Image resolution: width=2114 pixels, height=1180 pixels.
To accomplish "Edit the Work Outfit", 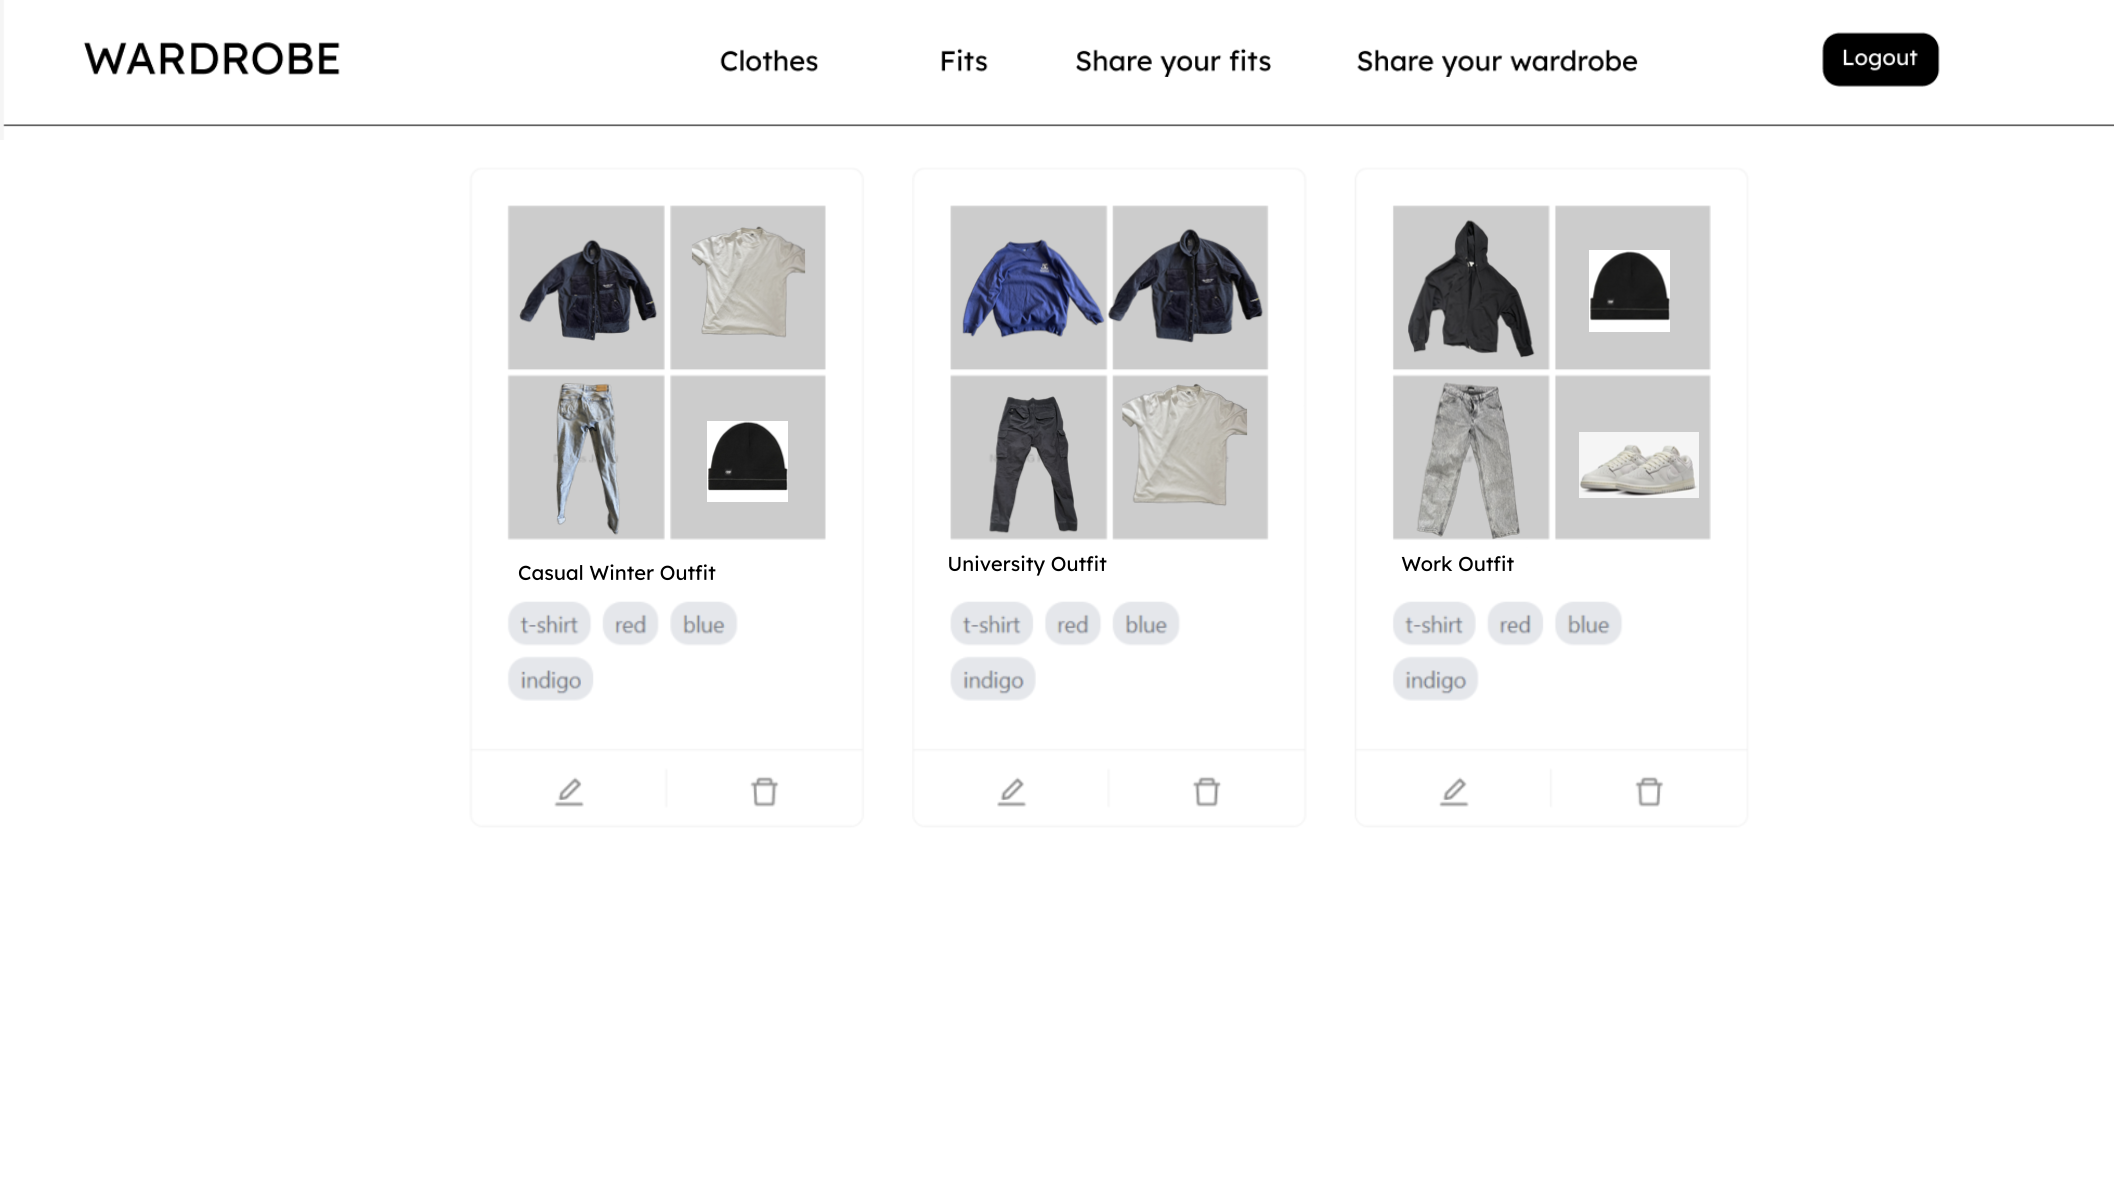I will click(x=1453, y=789).
